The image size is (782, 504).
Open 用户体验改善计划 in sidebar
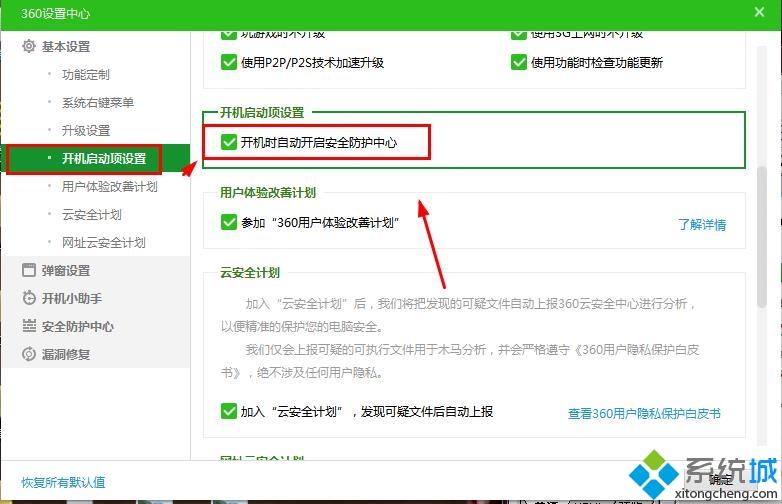click(109, 186)
